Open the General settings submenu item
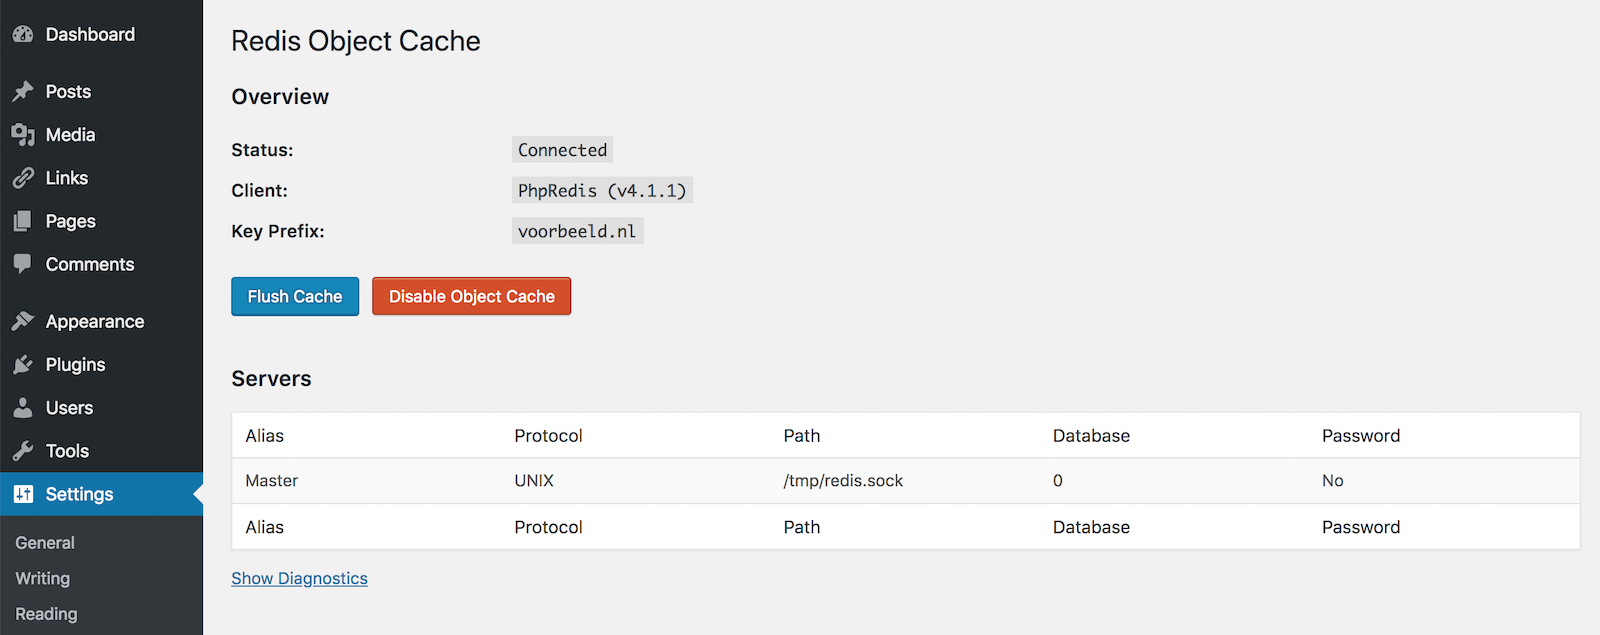Image resolution: width=1600 pixels, height=635 pixels. [45, 543]
